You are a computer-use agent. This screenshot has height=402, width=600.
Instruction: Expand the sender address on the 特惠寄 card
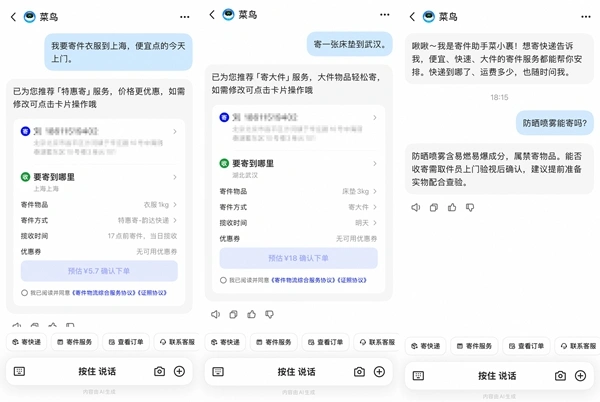(99, 141)
